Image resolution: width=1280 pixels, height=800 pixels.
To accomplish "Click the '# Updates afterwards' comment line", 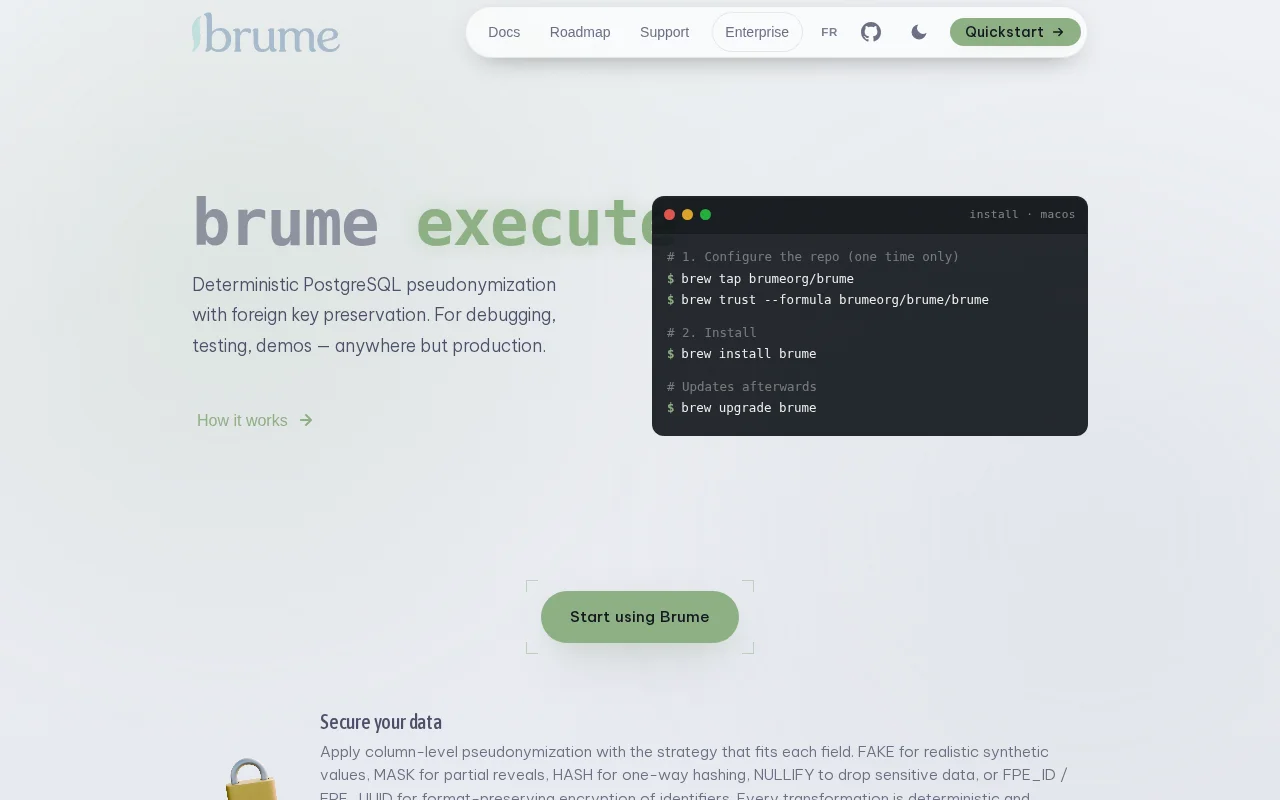I will [742, 386].
